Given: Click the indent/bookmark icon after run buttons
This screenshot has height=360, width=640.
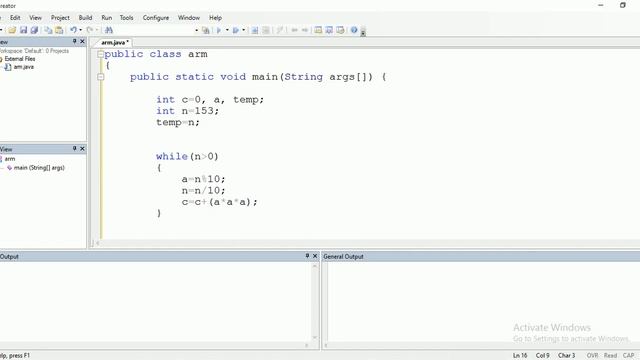Looking at the screenshot, I should coord(255,30).
